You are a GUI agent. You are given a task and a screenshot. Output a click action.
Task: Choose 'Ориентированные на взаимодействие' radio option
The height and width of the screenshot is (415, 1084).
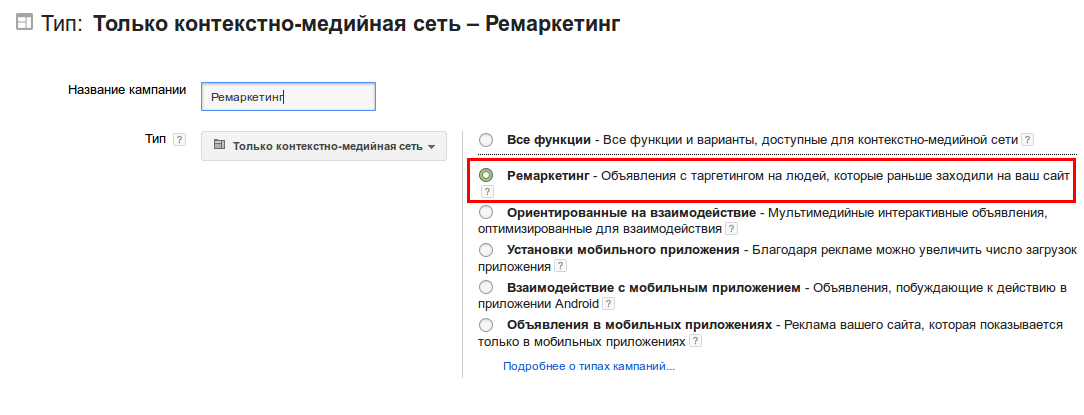(x=486, y=212)
